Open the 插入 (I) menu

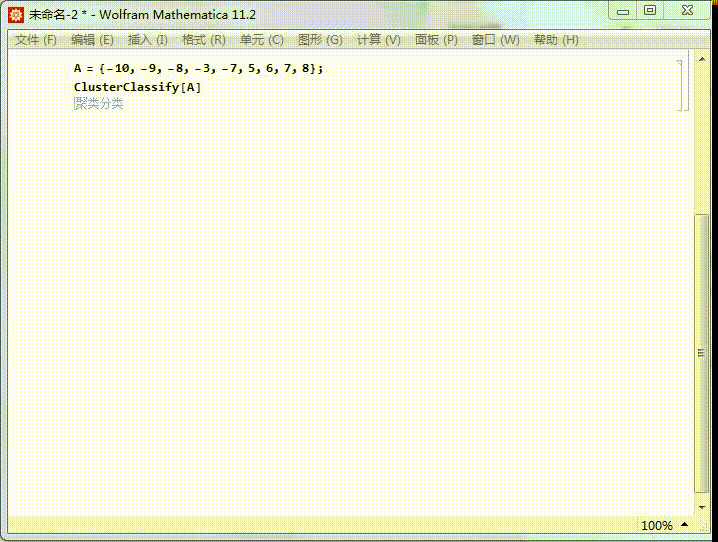click(147, 40)
